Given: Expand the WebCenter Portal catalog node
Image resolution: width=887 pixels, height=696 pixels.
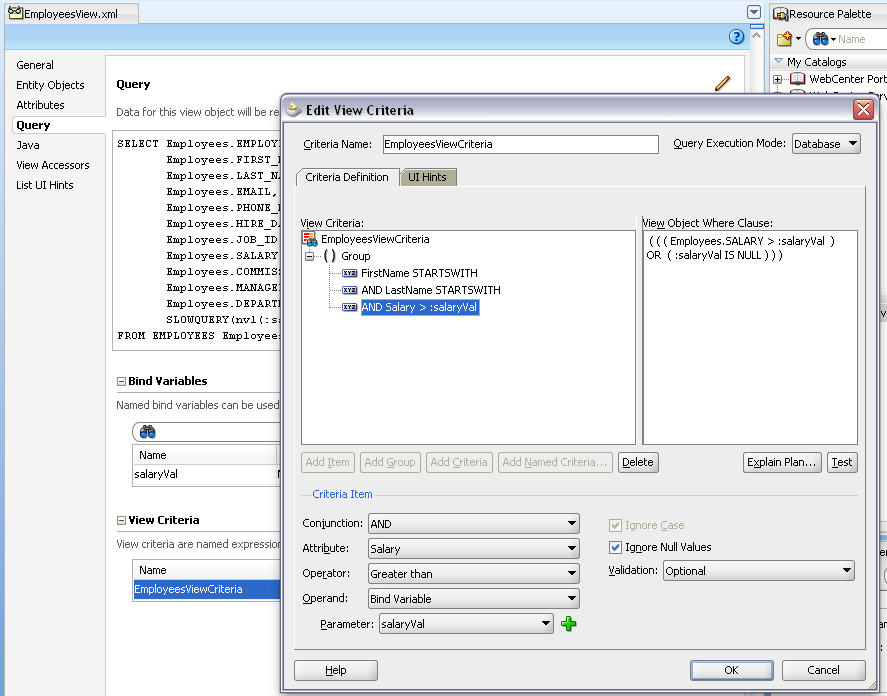Looking at the screenshot, I should [778, 79].
